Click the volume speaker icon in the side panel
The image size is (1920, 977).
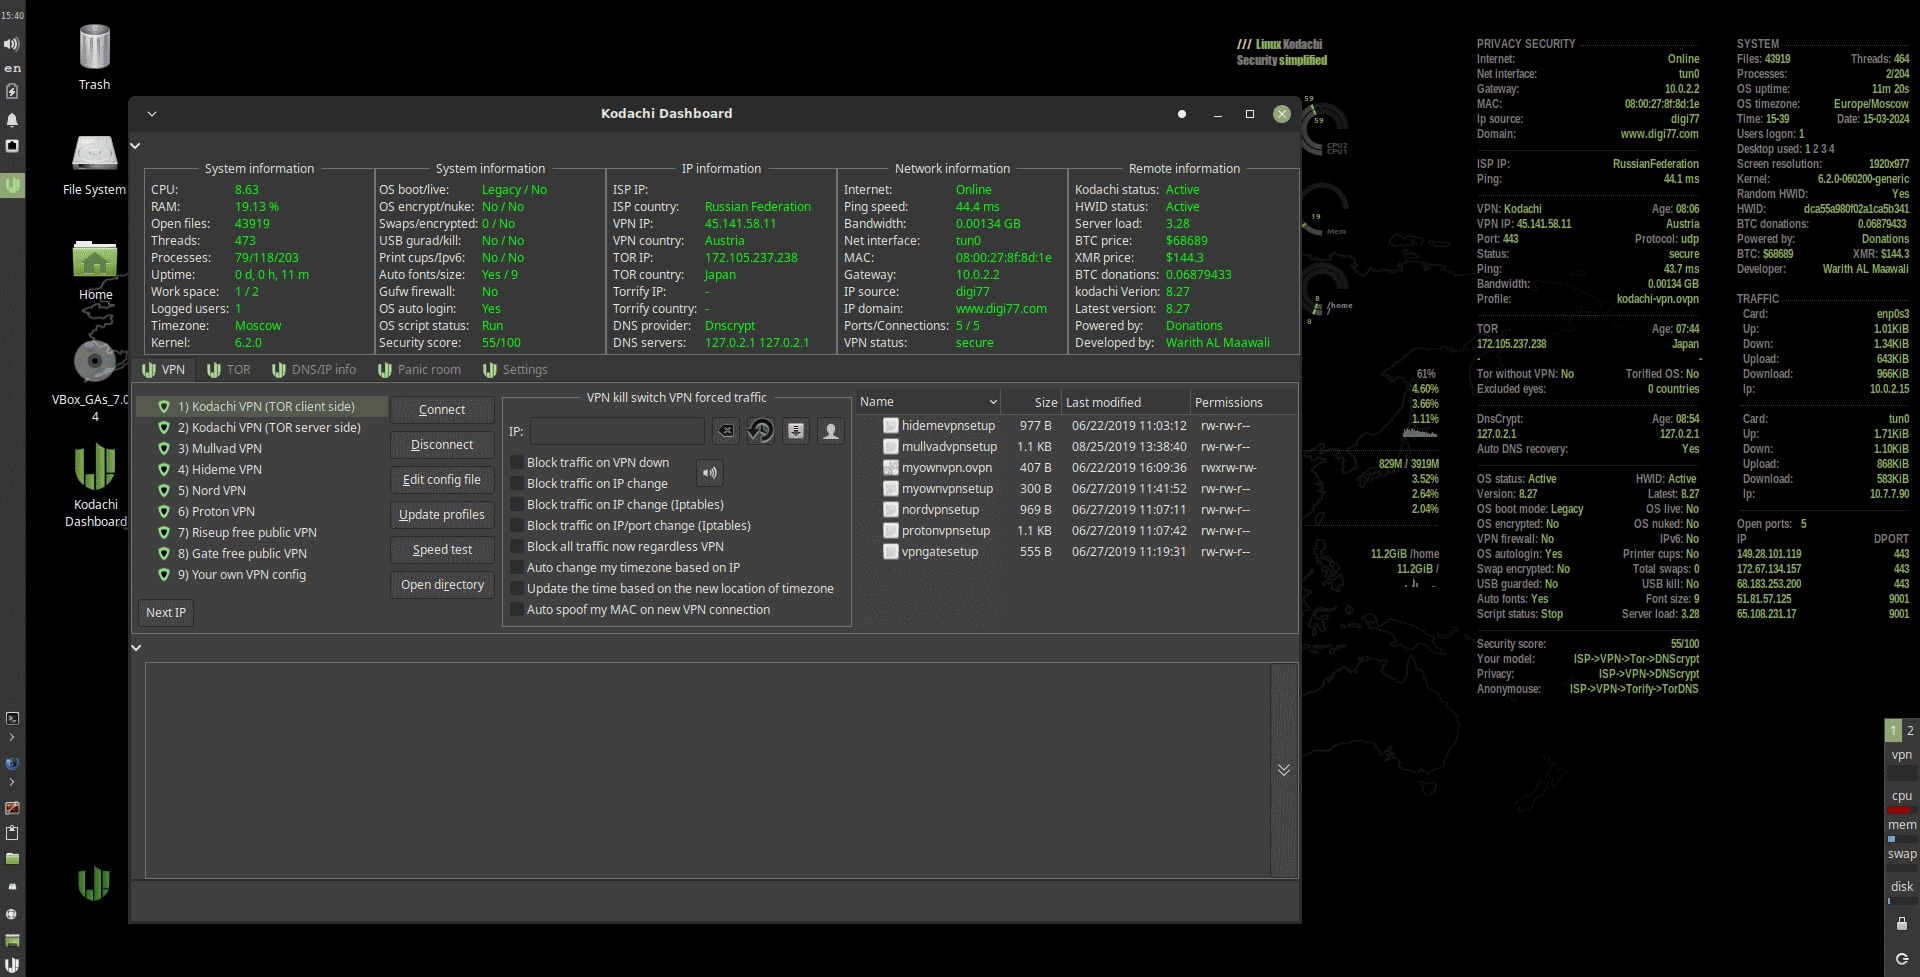click(x=12, y=44)
